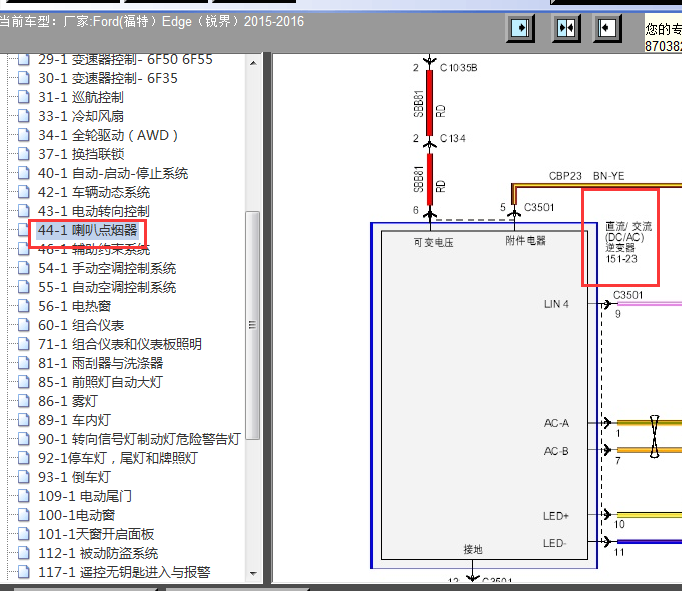Click 附件电器 label in module box
The height and width of the screenshot is (591, 682).
click(525, 240)
